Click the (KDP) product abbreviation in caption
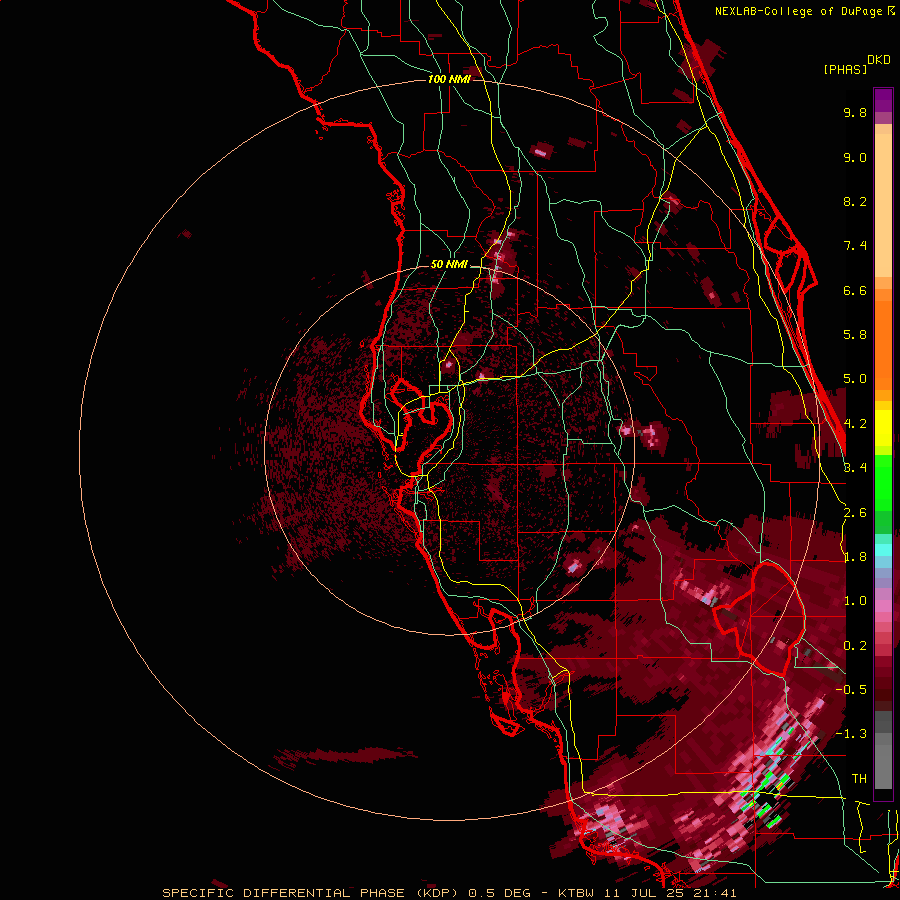900x900 pixels. [437, 893]
